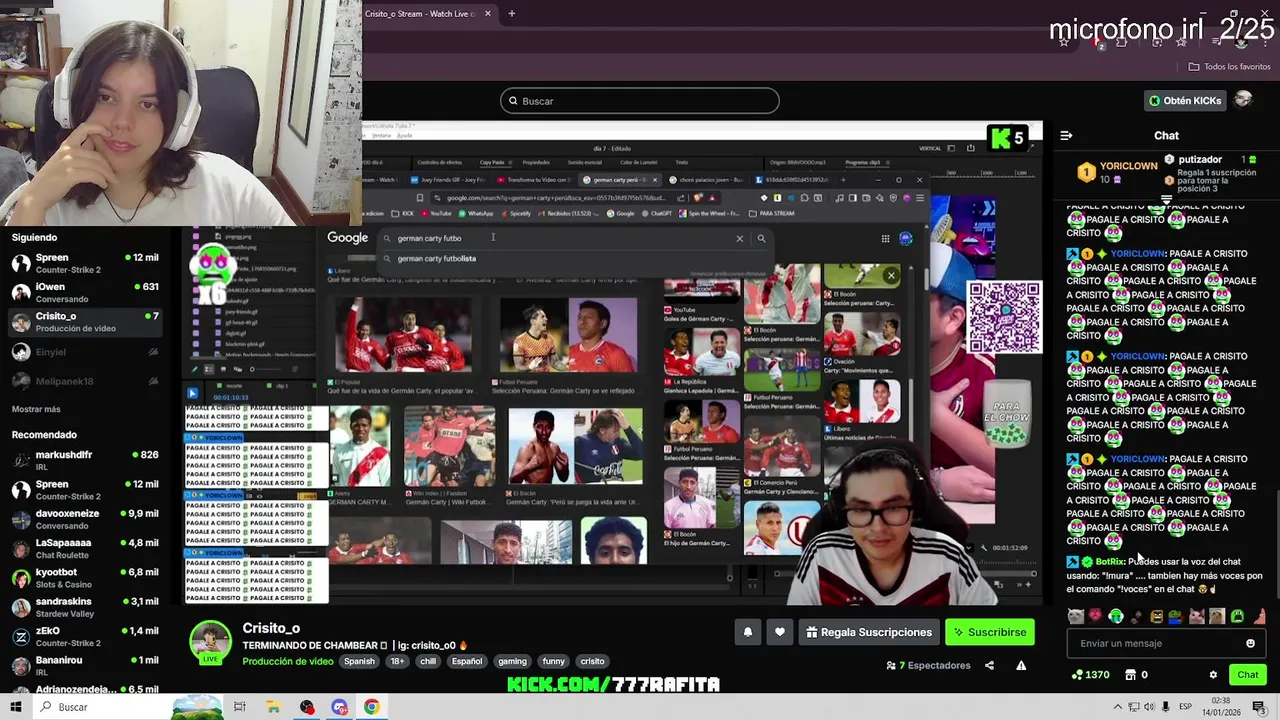The width and height of the screenshot is (1280, 720).
Task: Click the Spanish tag
Action: click(x=359, y=661)
